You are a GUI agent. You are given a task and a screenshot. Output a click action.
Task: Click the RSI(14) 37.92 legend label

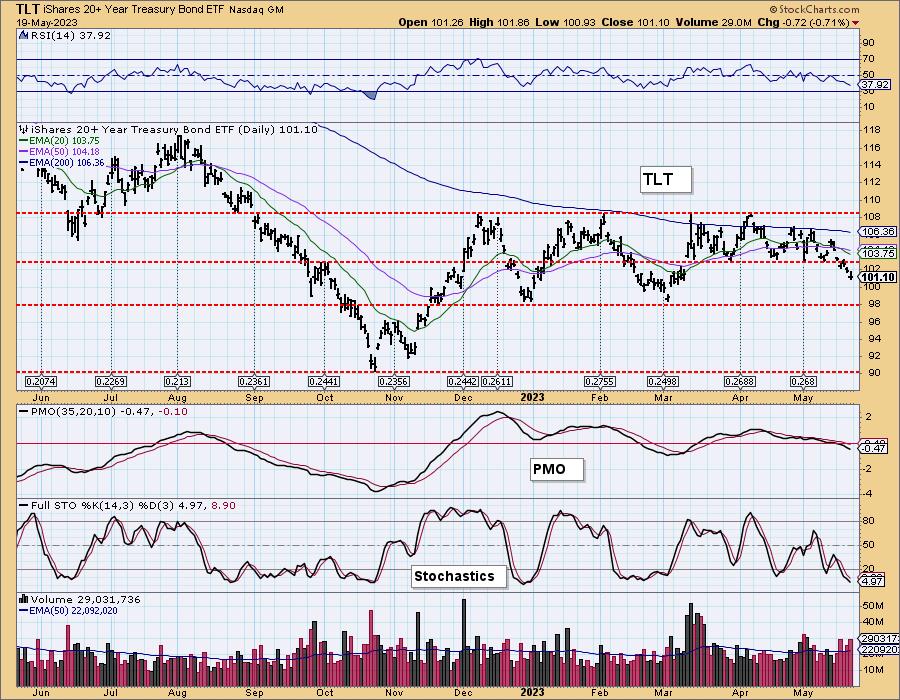point(71,35)
